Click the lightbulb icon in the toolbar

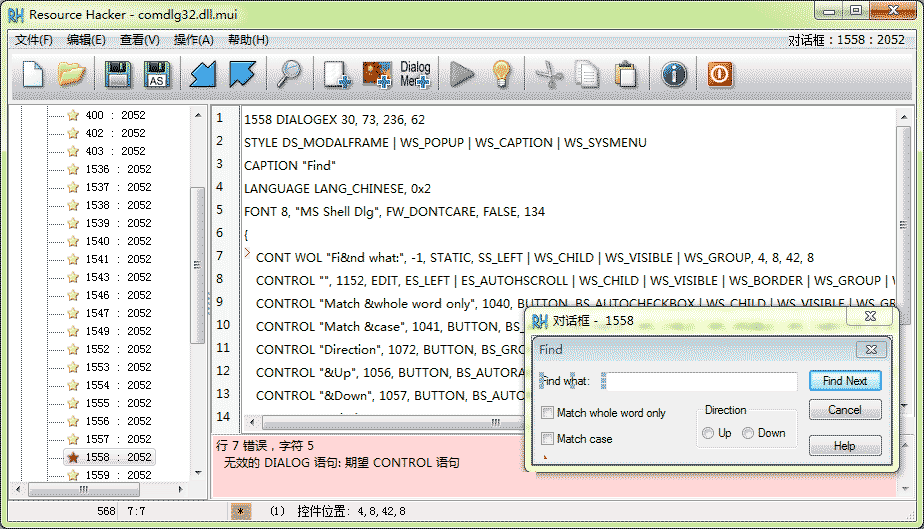pos(500,74)
